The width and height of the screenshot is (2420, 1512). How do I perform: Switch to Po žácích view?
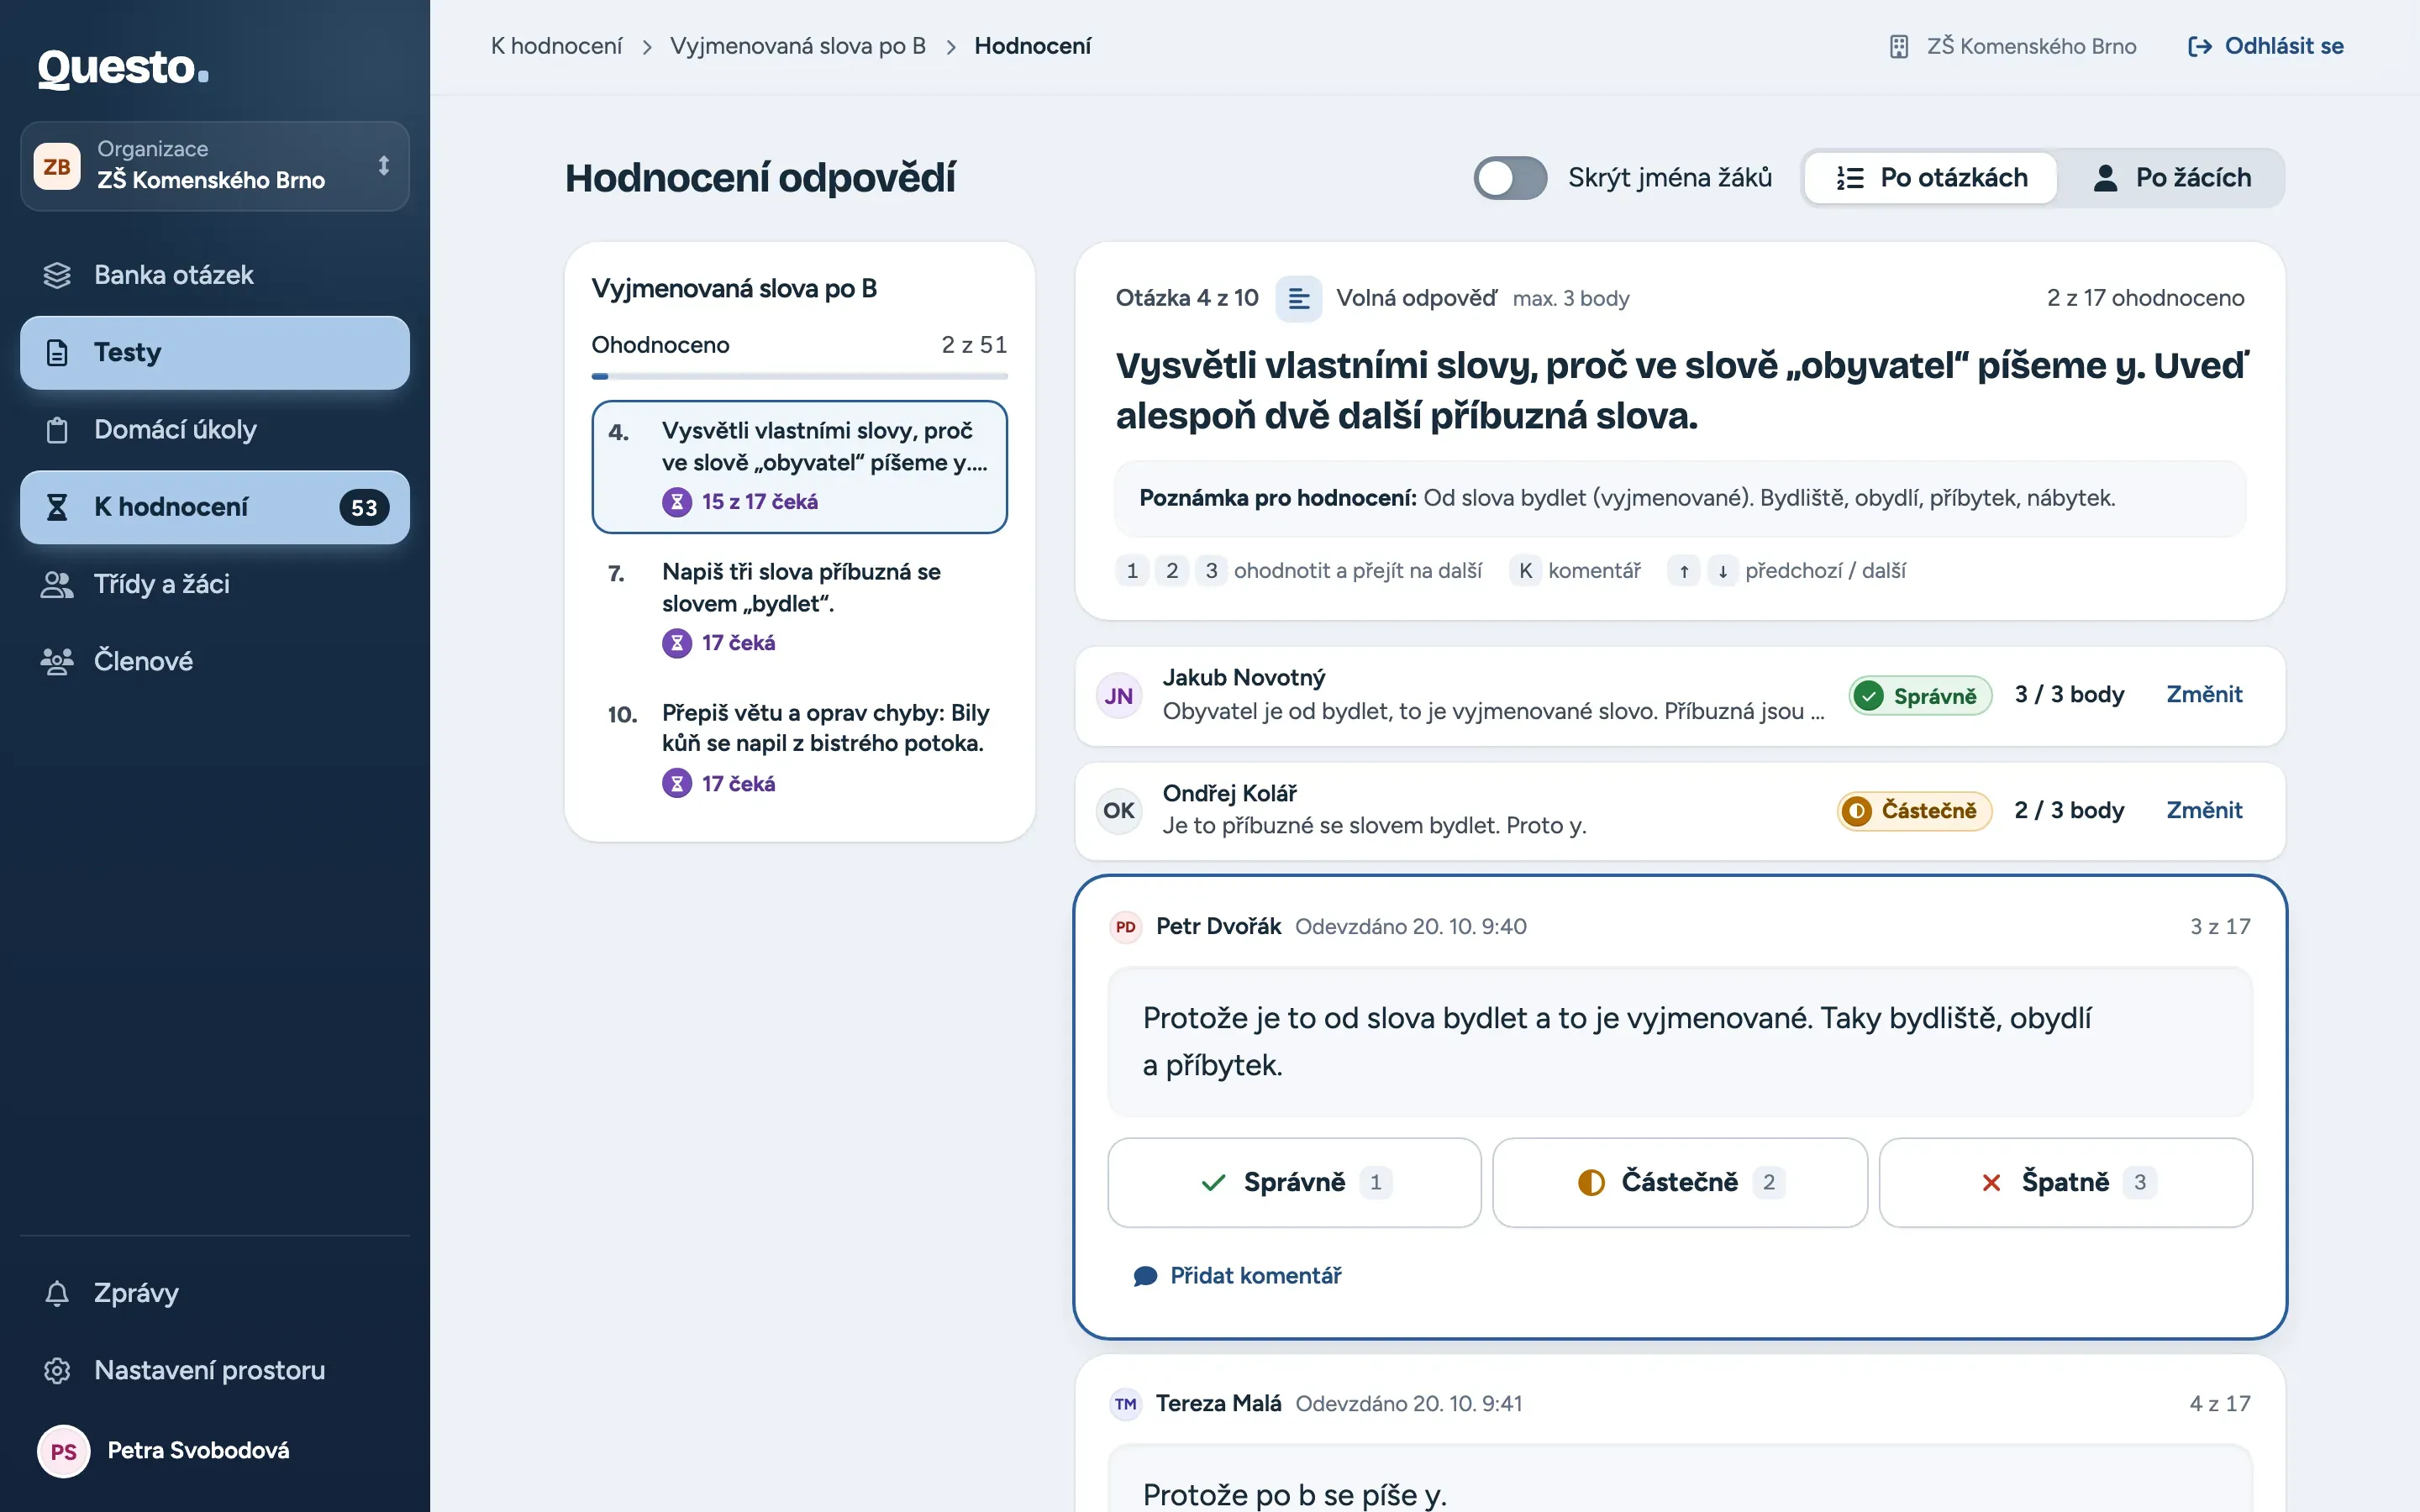[2172, 178]
